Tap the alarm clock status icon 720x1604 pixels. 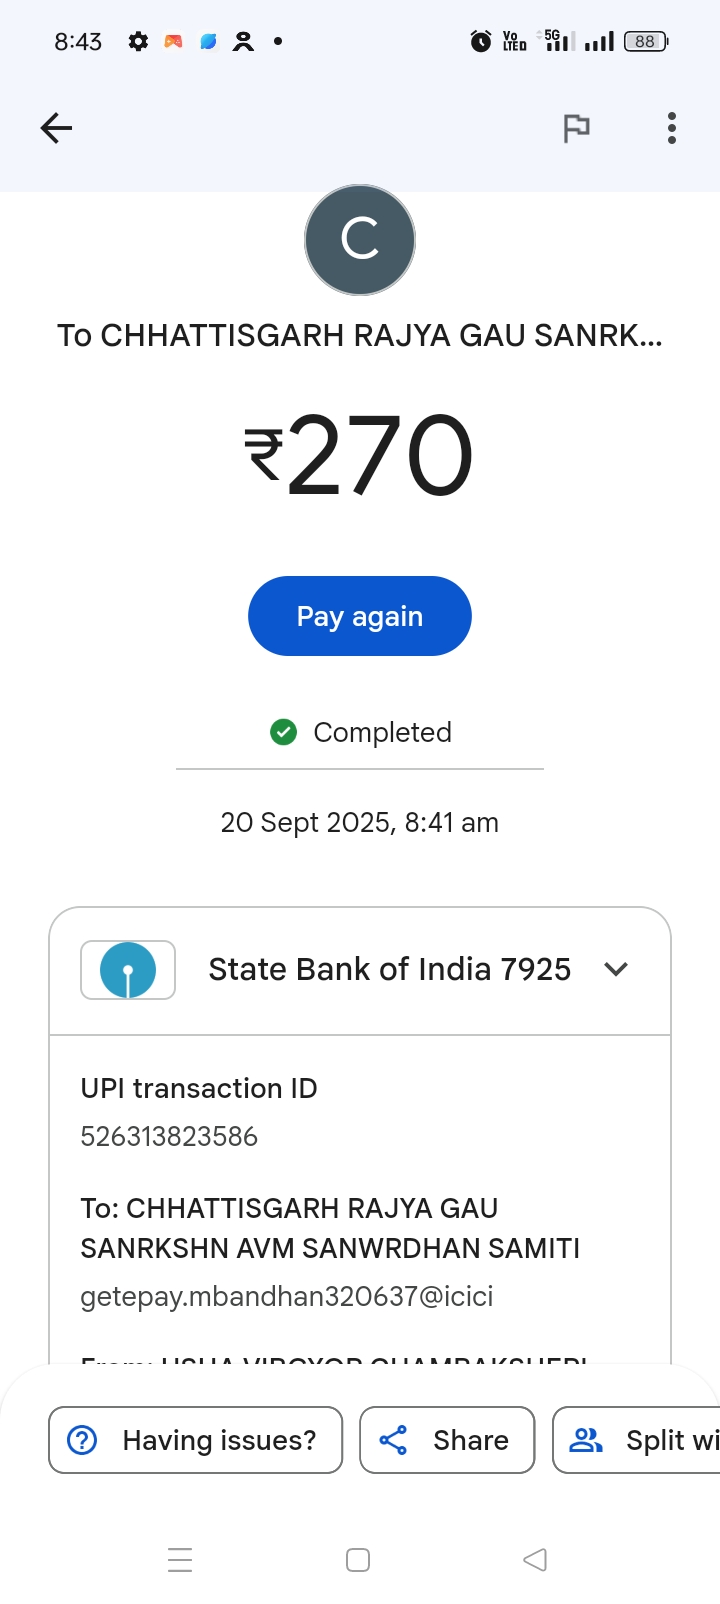coord(481,41)
